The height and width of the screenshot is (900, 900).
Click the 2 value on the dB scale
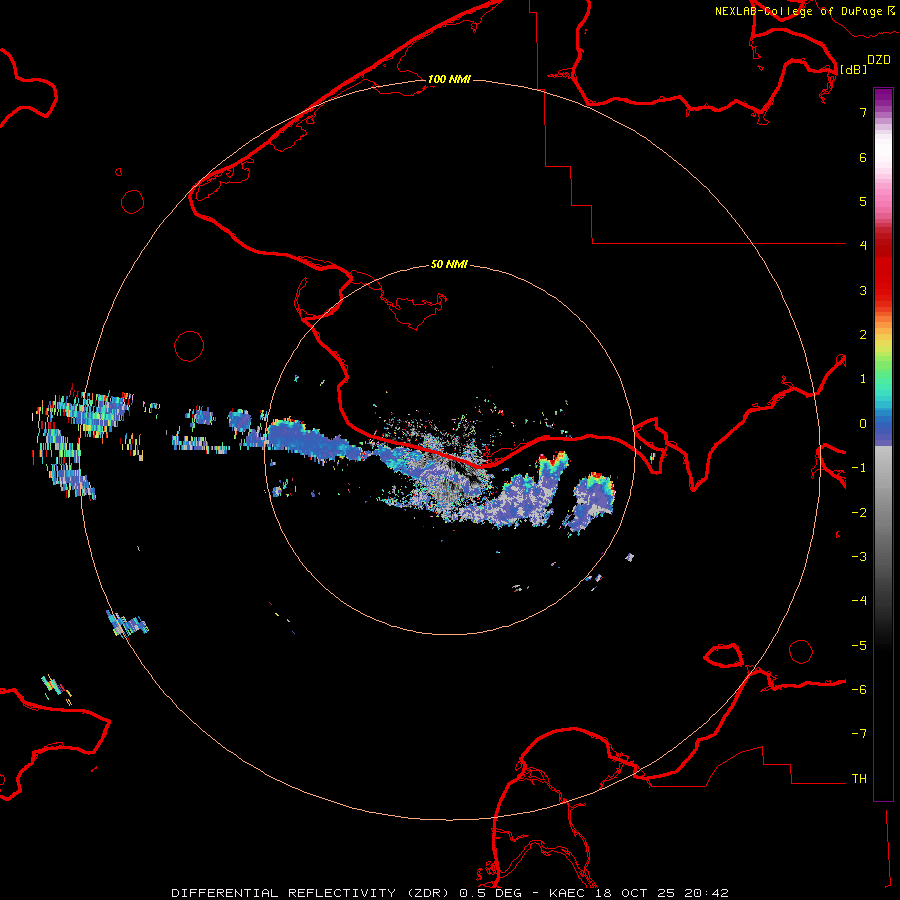tap(863, 335)
